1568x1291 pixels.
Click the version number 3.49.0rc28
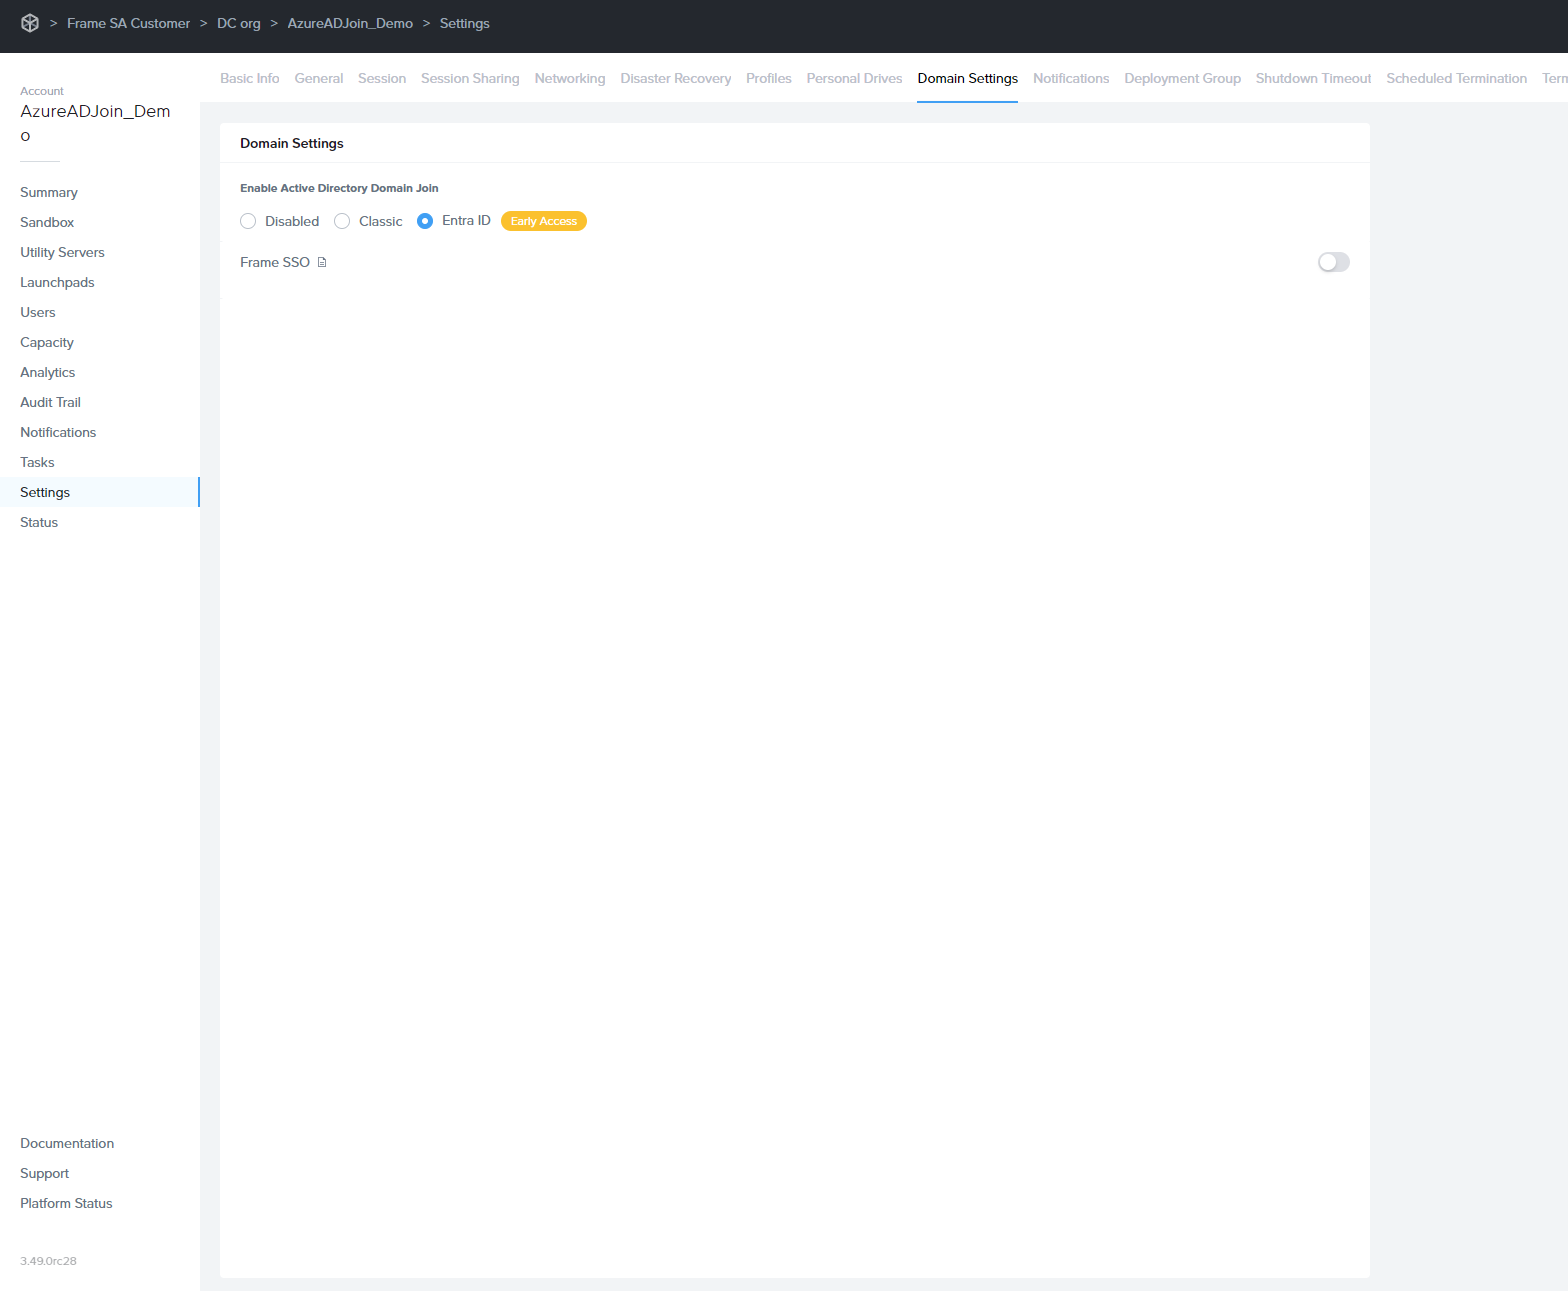tap(48, 1261)
